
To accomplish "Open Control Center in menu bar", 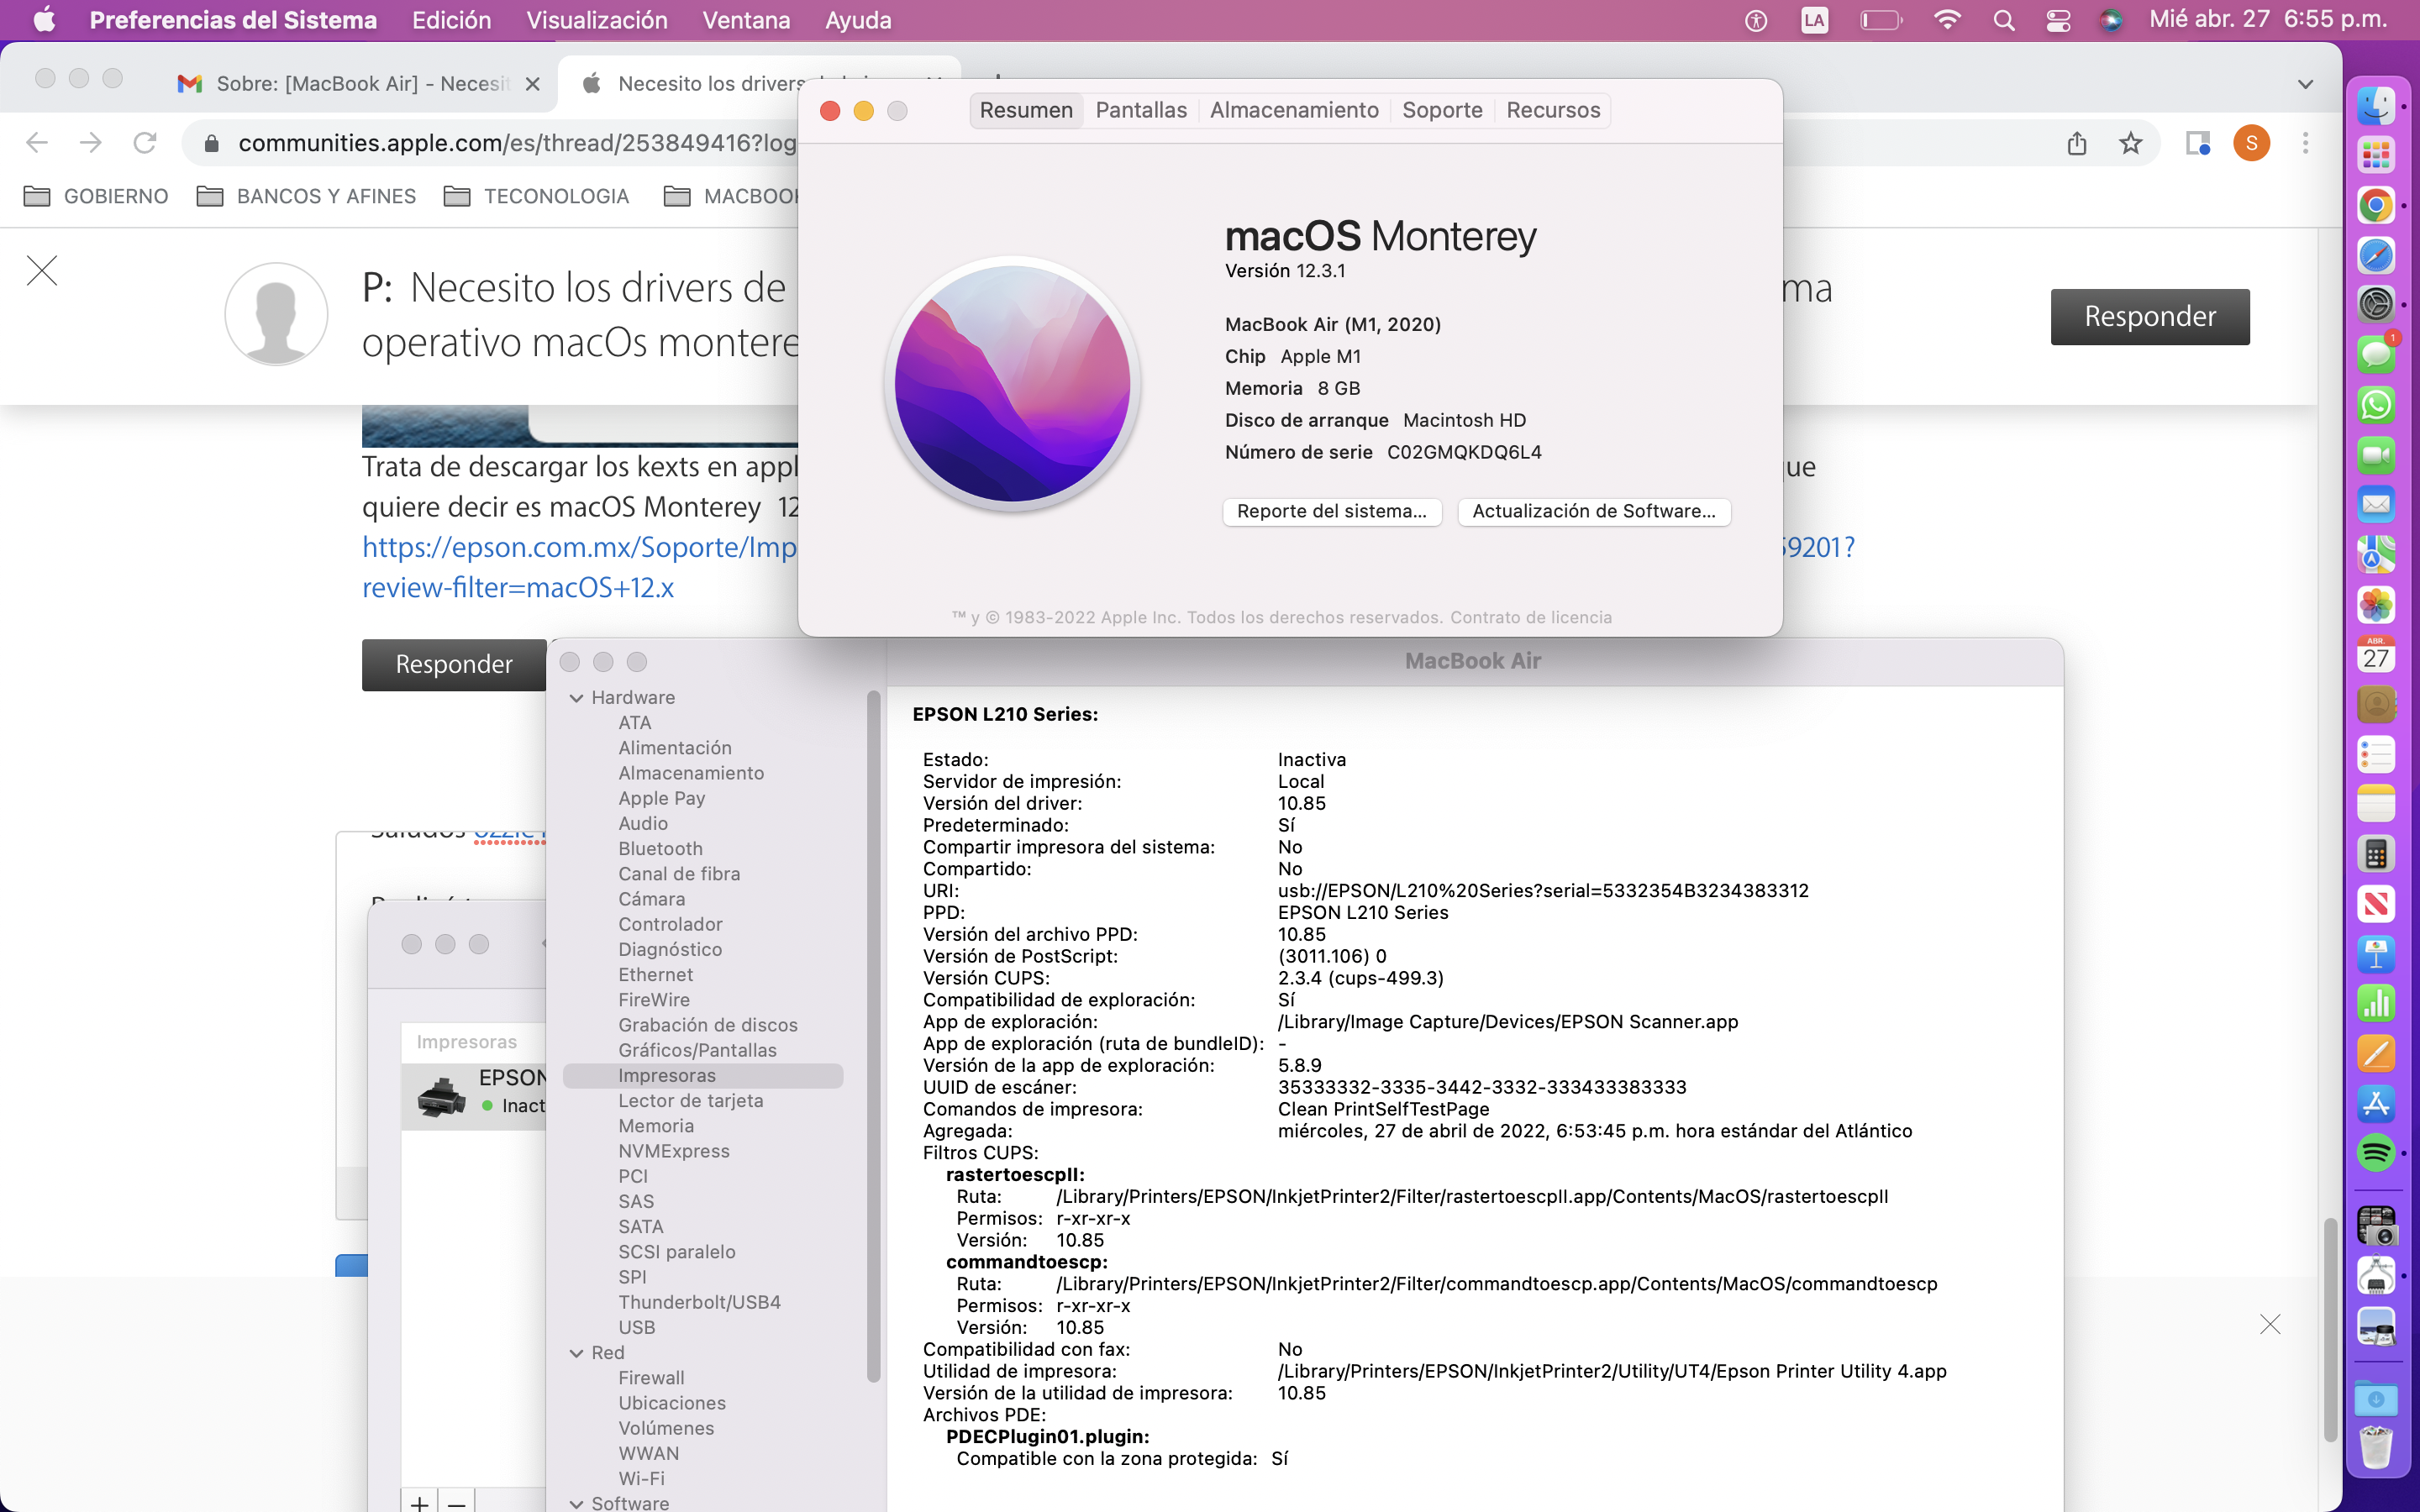I will click(2058, 20).
